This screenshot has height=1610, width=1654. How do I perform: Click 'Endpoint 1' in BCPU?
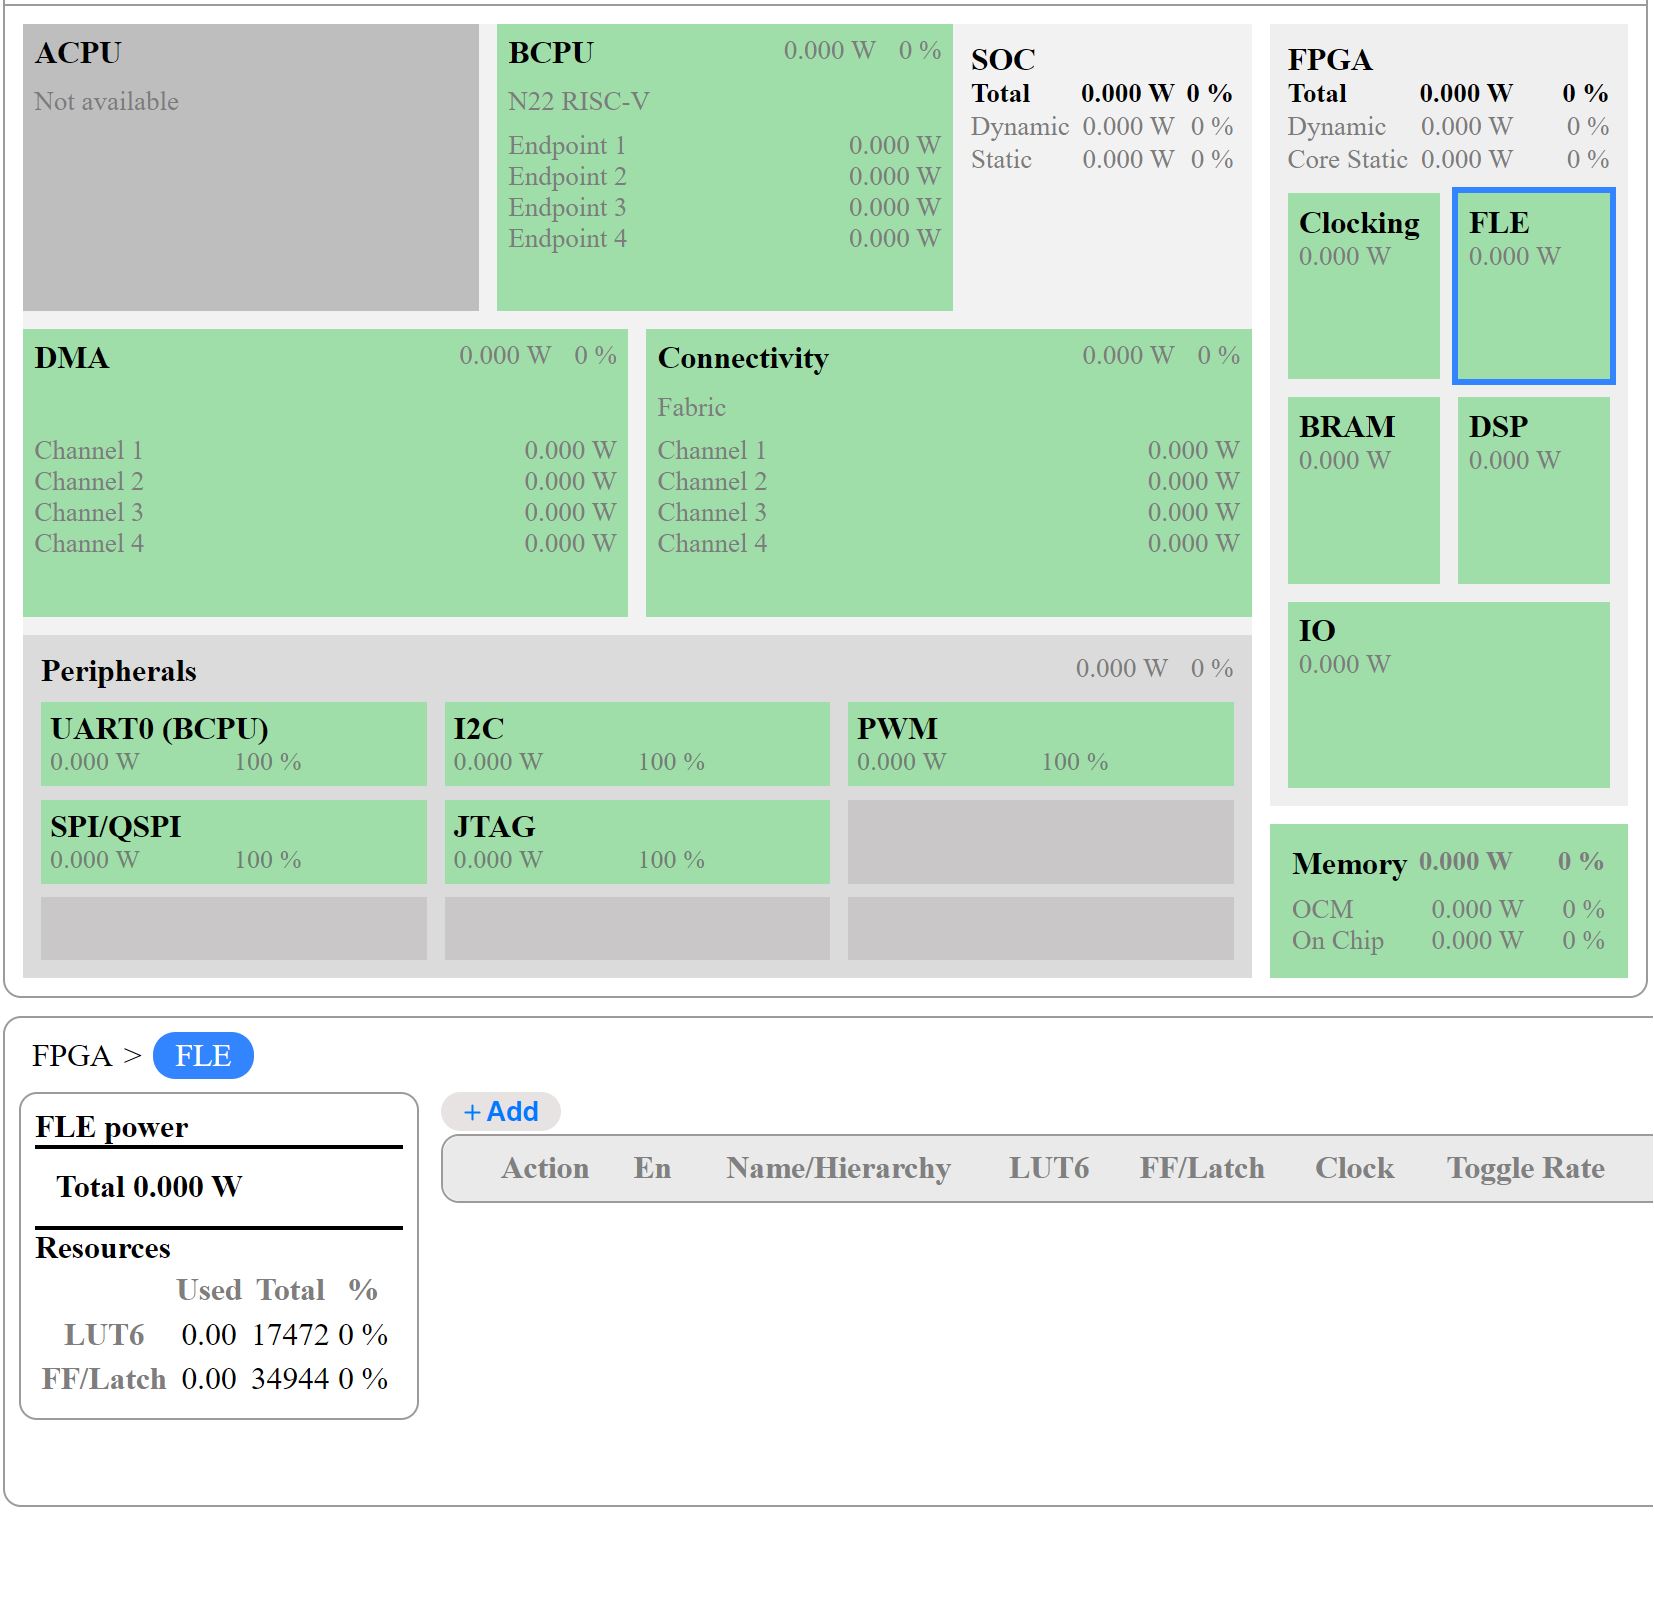(x=567, y=145)
